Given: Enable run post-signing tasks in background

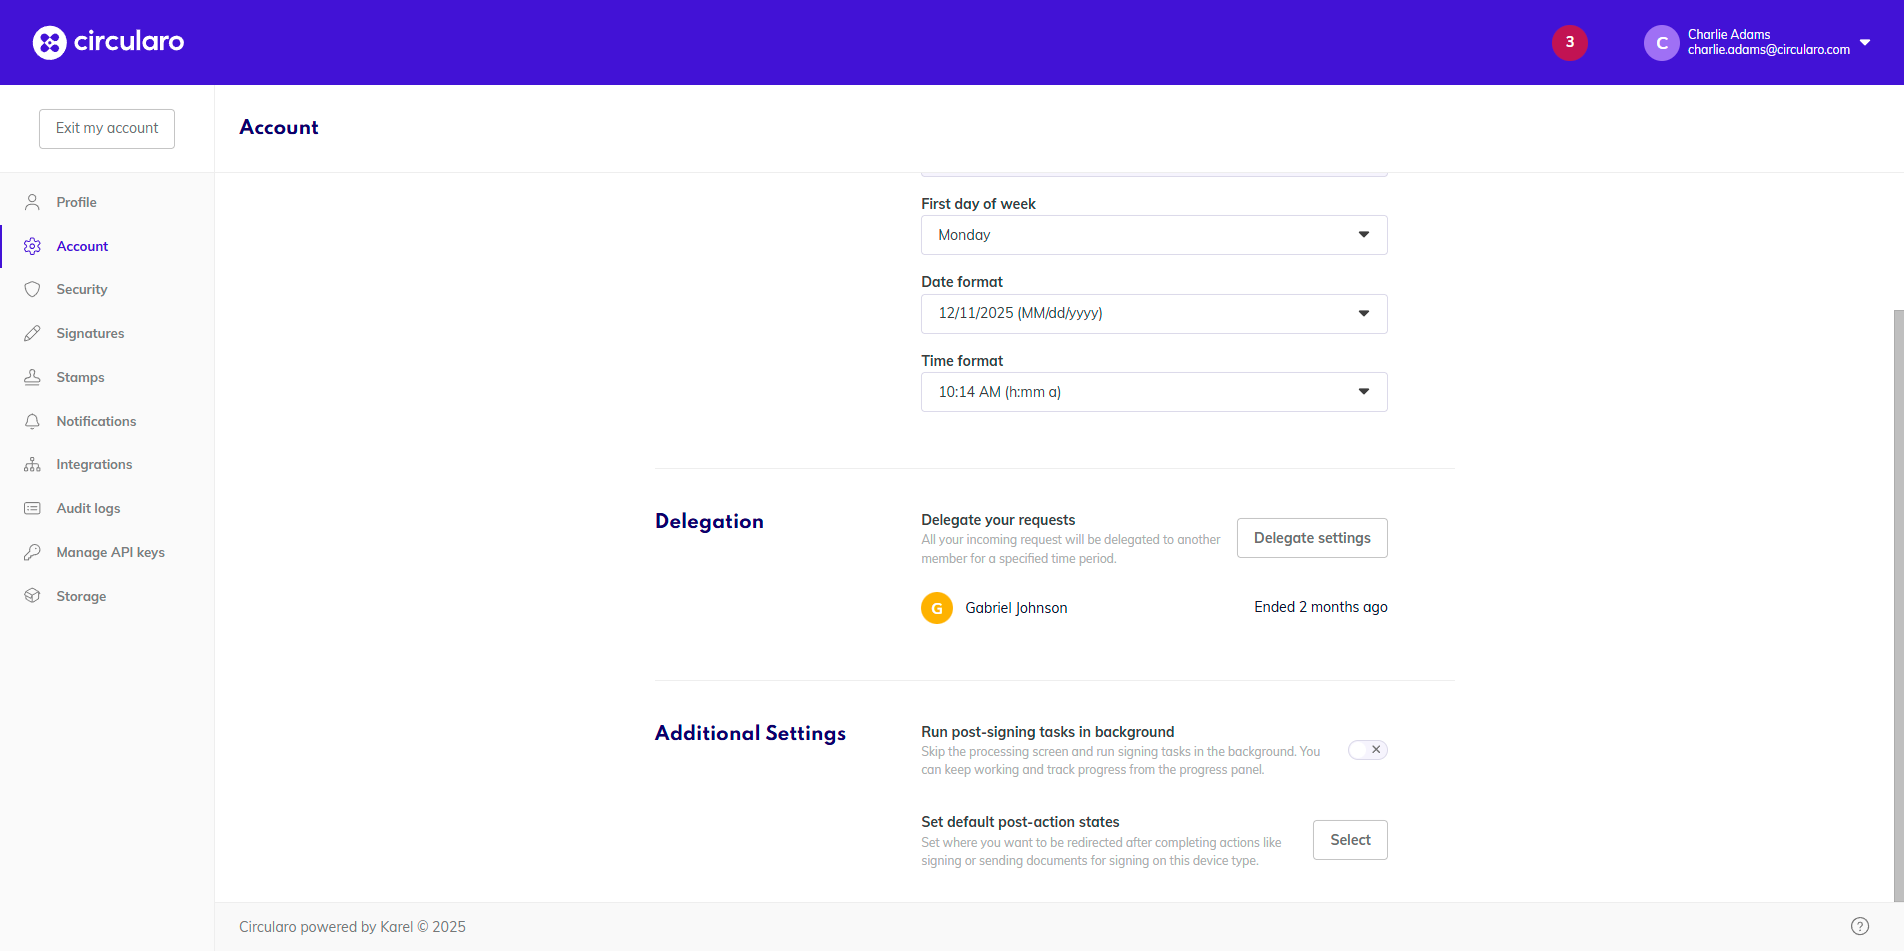Looking at the screenshot, I should tap(1367, 750).
